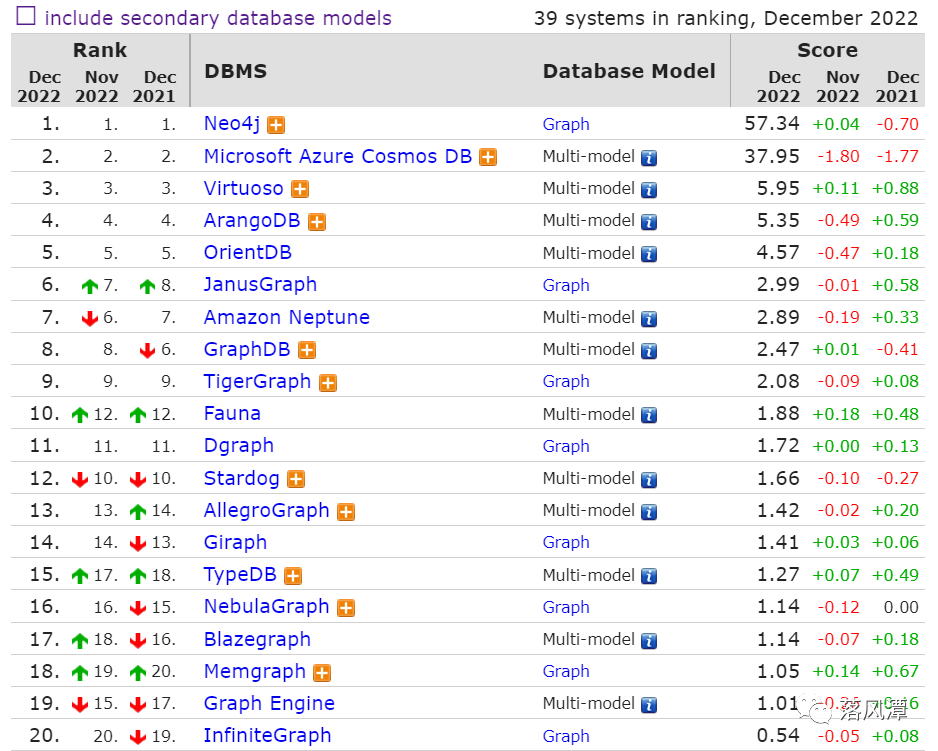Open Microsoft Azure Cosmos DB link
This screenshot has width=938, height=751.
click(x=338, y=156)
